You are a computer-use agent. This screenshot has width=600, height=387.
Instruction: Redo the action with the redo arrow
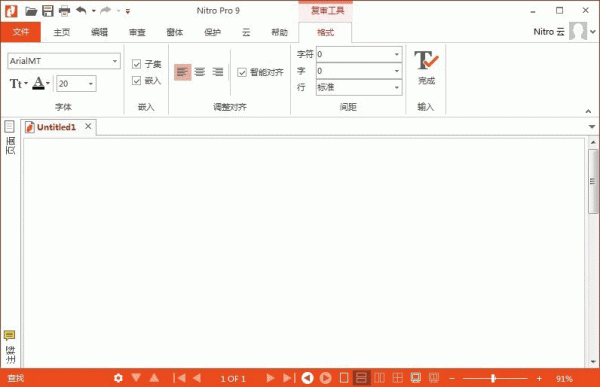click(106, 11)
